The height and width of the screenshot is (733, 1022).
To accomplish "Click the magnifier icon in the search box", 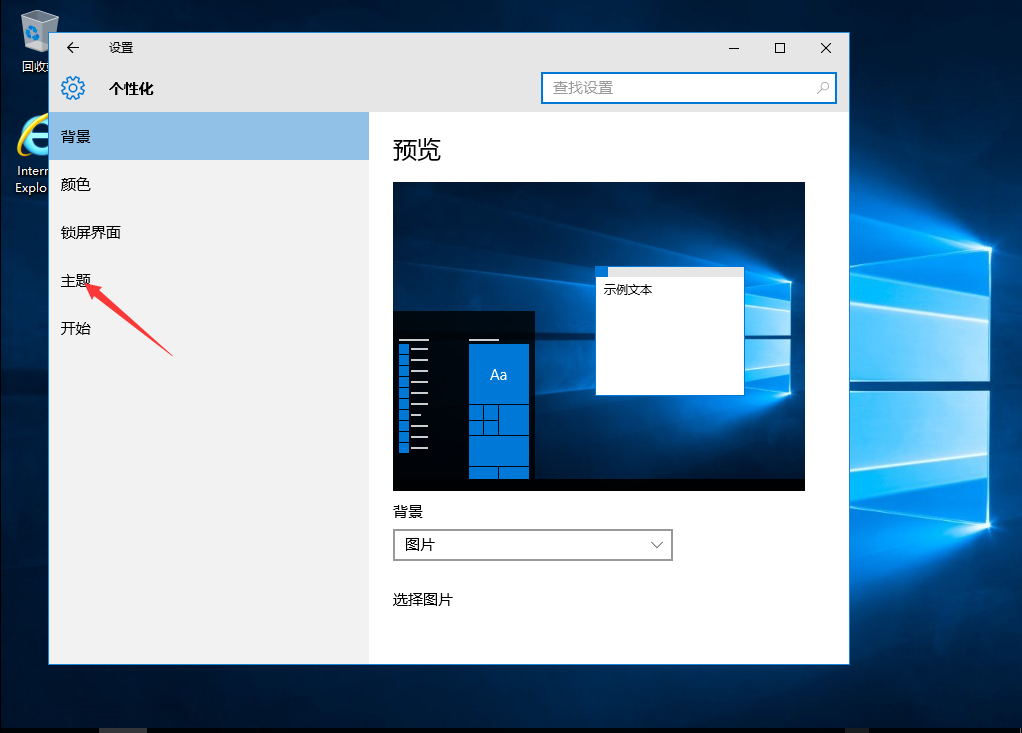I will [x=822, y=88].
